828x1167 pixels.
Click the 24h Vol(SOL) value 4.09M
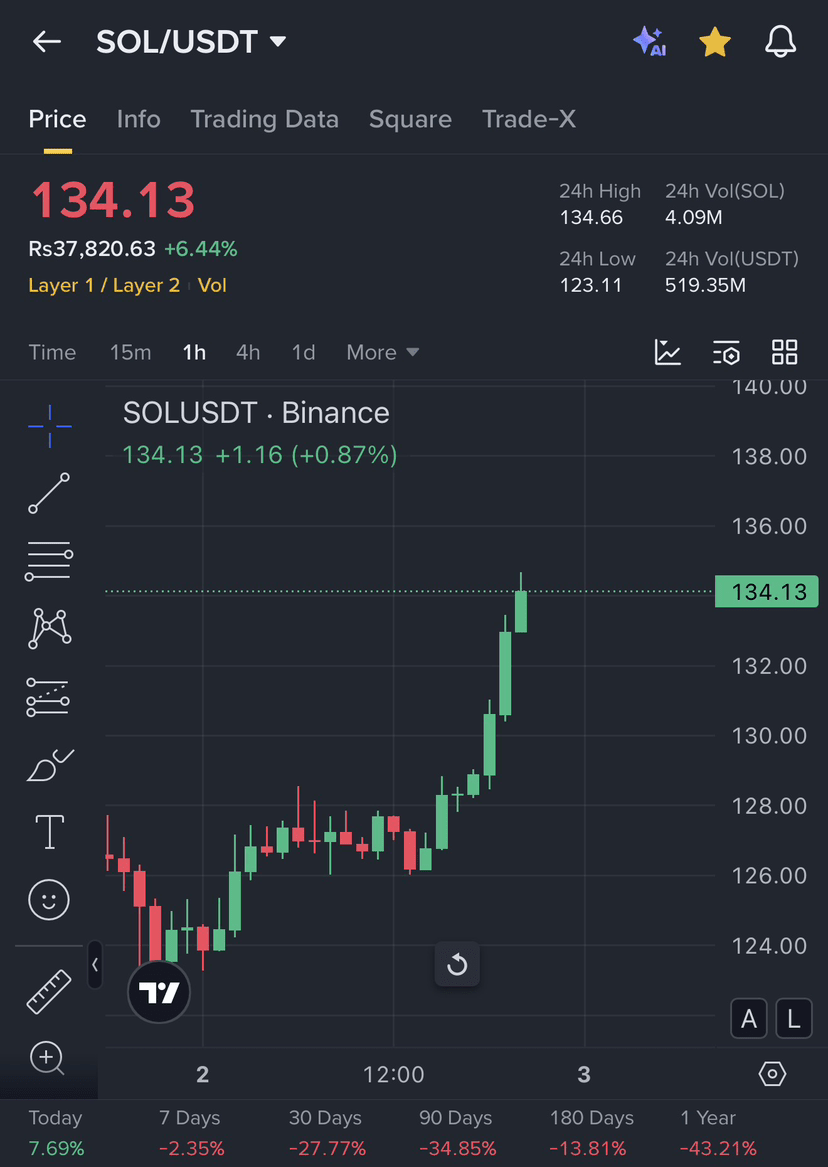pos(693,218)
